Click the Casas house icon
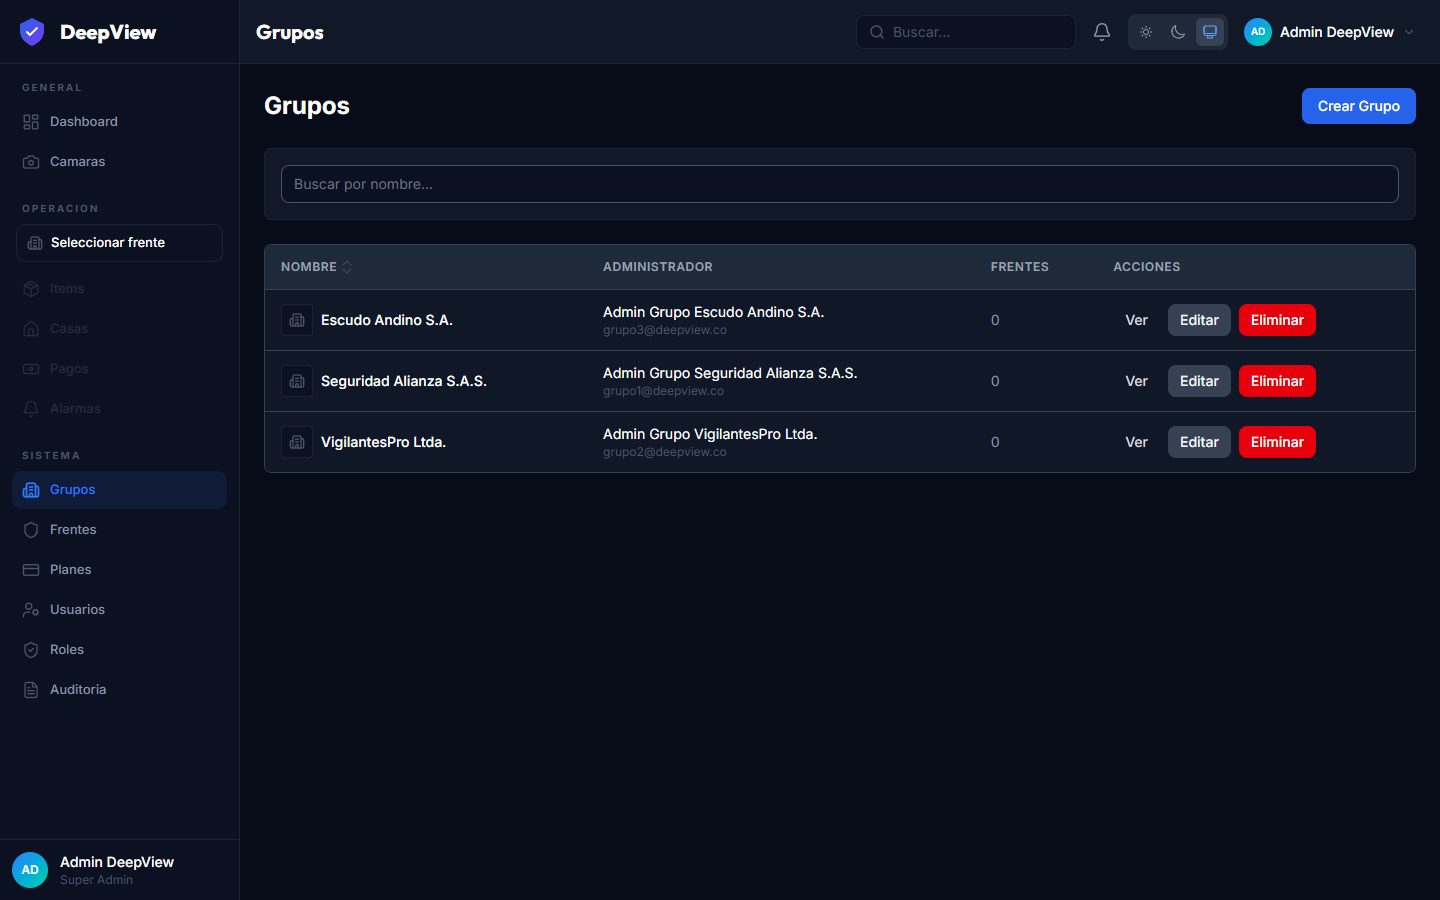This screenshot has height=900, width=1440. point(31,329)
